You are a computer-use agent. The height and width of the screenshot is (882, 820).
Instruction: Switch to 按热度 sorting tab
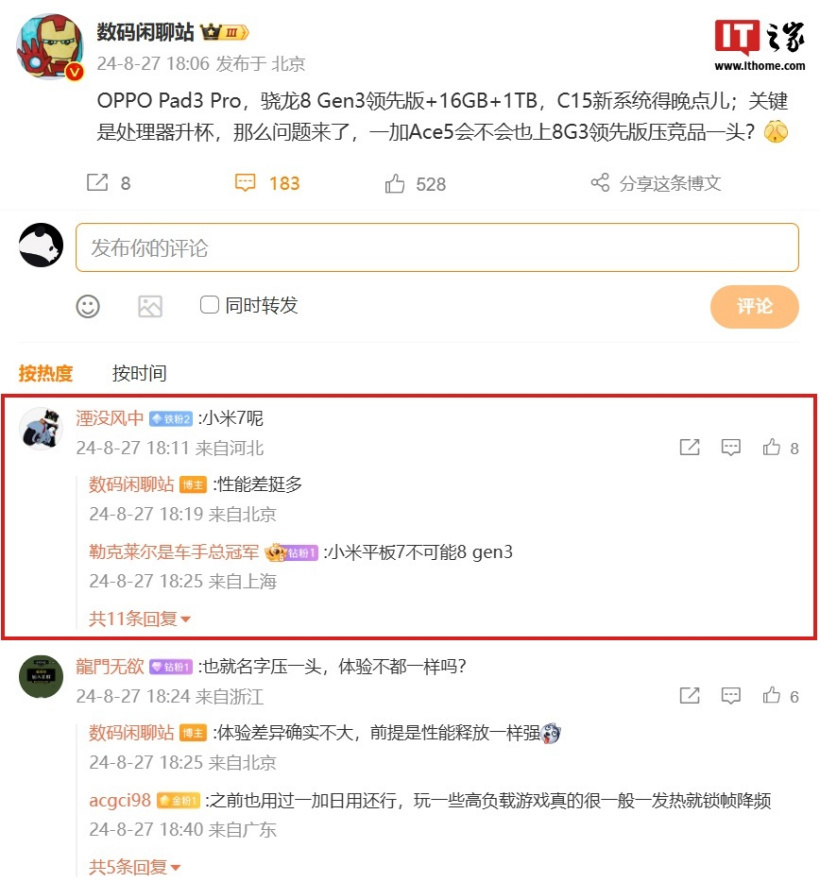pyautogui.click(x=46, y=373)
